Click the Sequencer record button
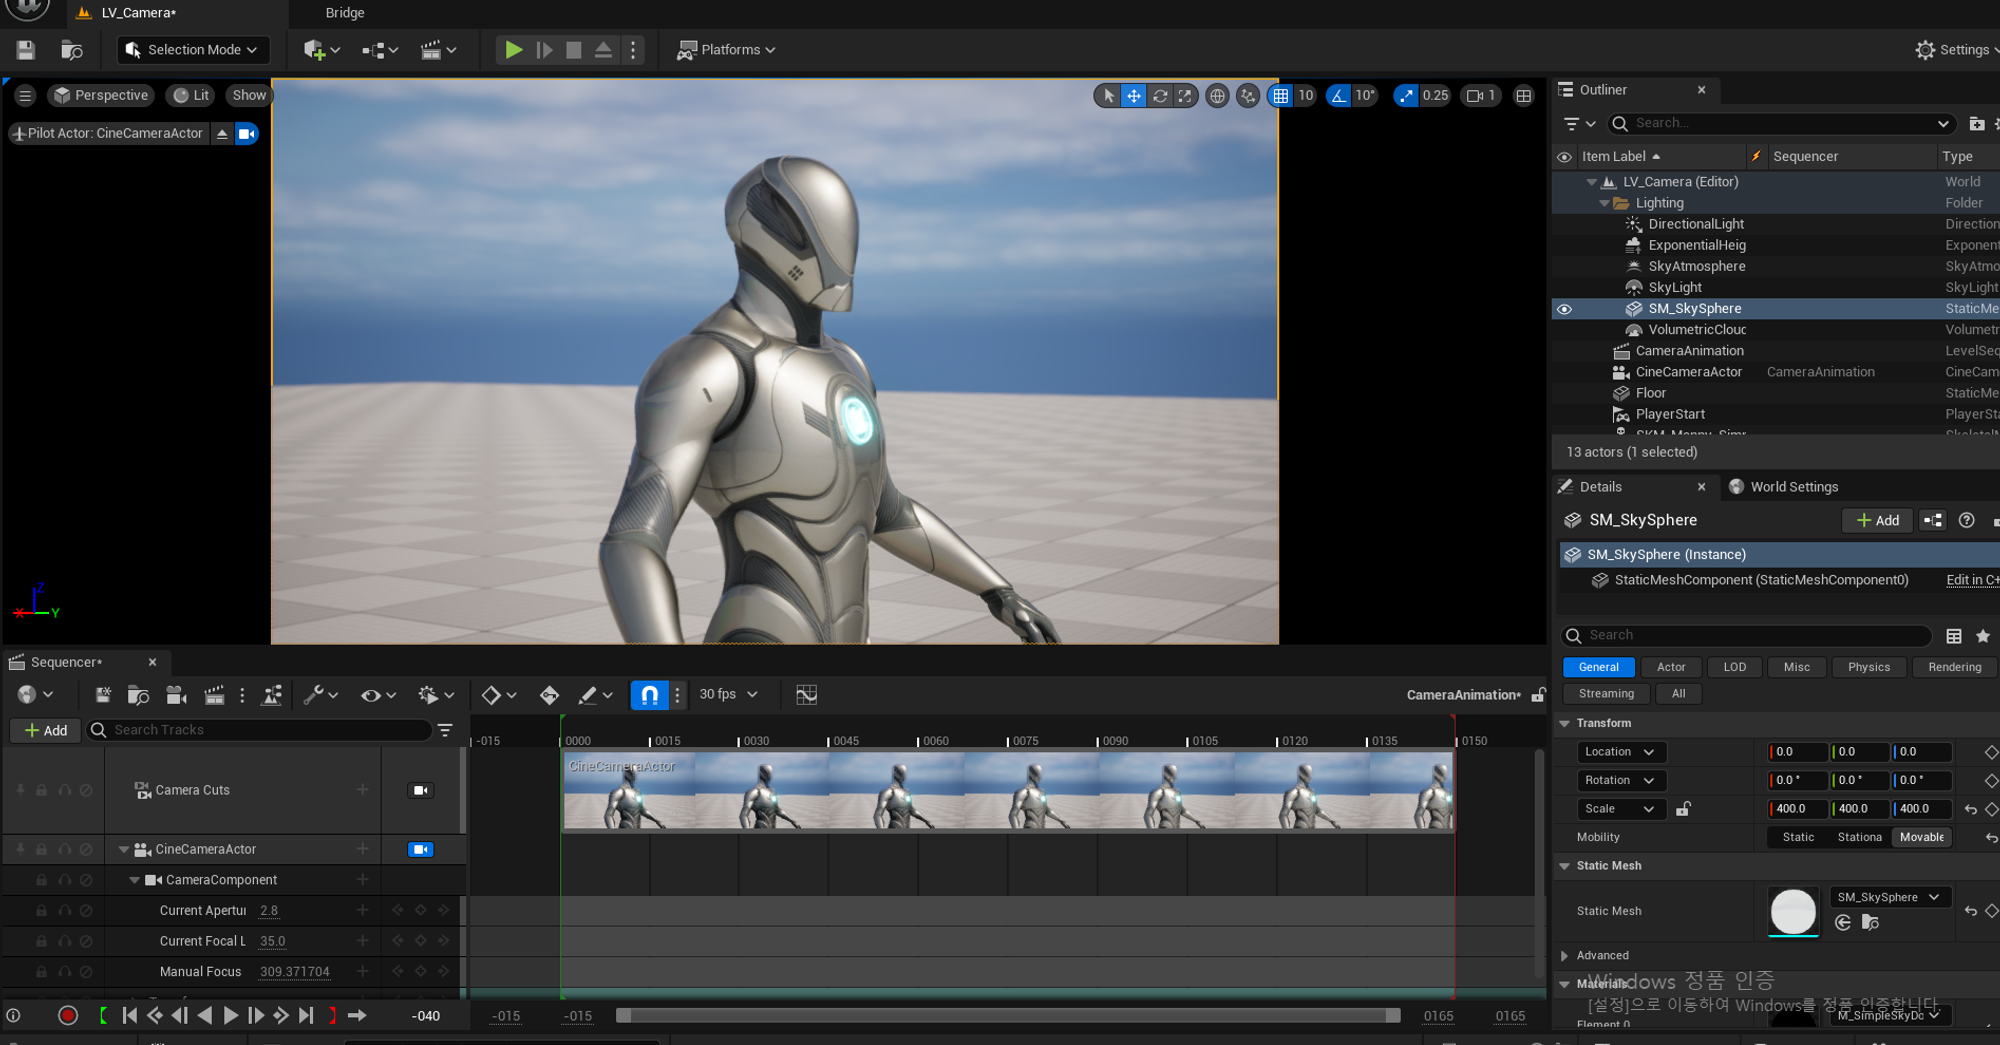2000x1045 pixels. pos(68,1016)
